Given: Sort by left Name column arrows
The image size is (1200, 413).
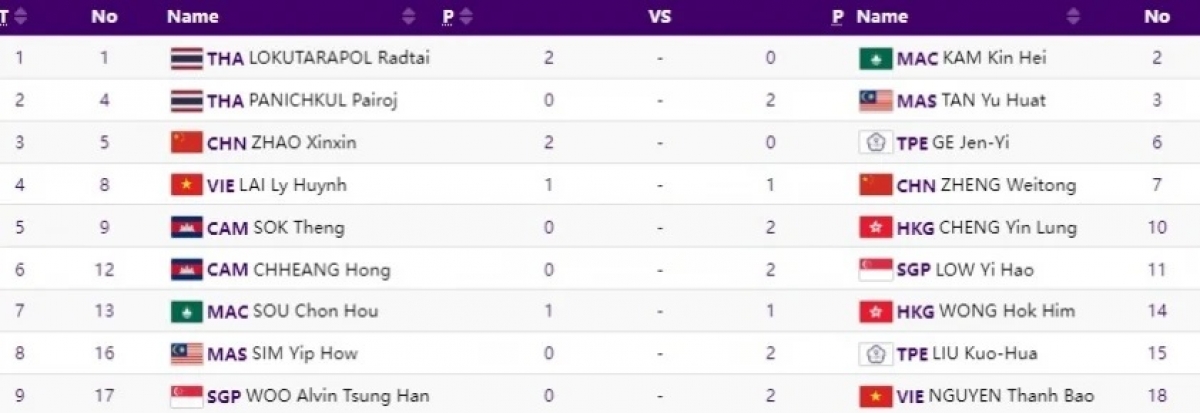Looking at the screenshot, I should click(x=408, y=17).
